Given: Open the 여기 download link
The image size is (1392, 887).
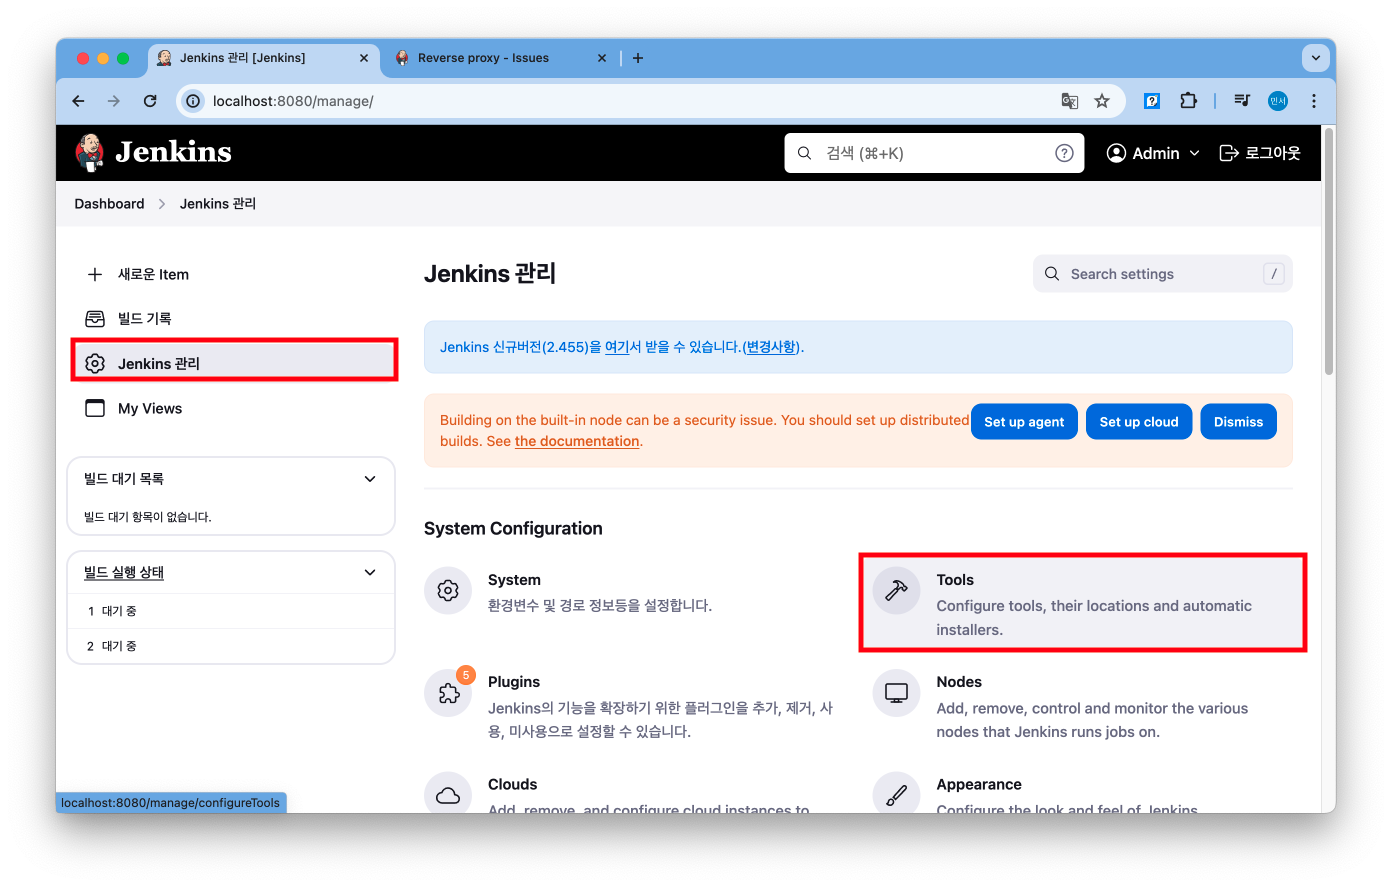Looking at the screenshot, I should pos(617,347).
